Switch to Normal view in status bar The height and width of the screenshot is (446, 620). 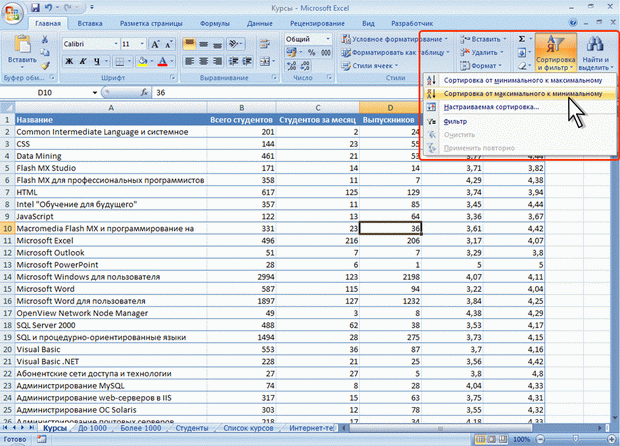[x=480, y=439]
